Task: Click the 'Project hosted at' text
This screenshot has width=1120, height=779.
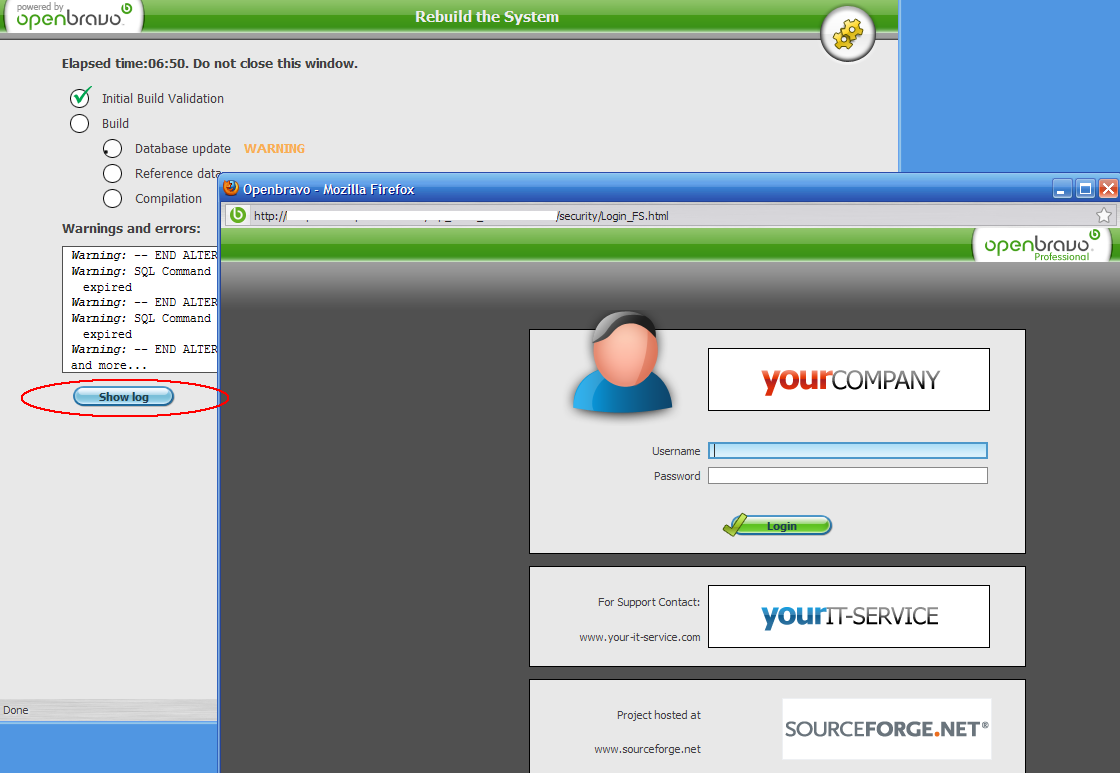Action: [x=659, y=715]
